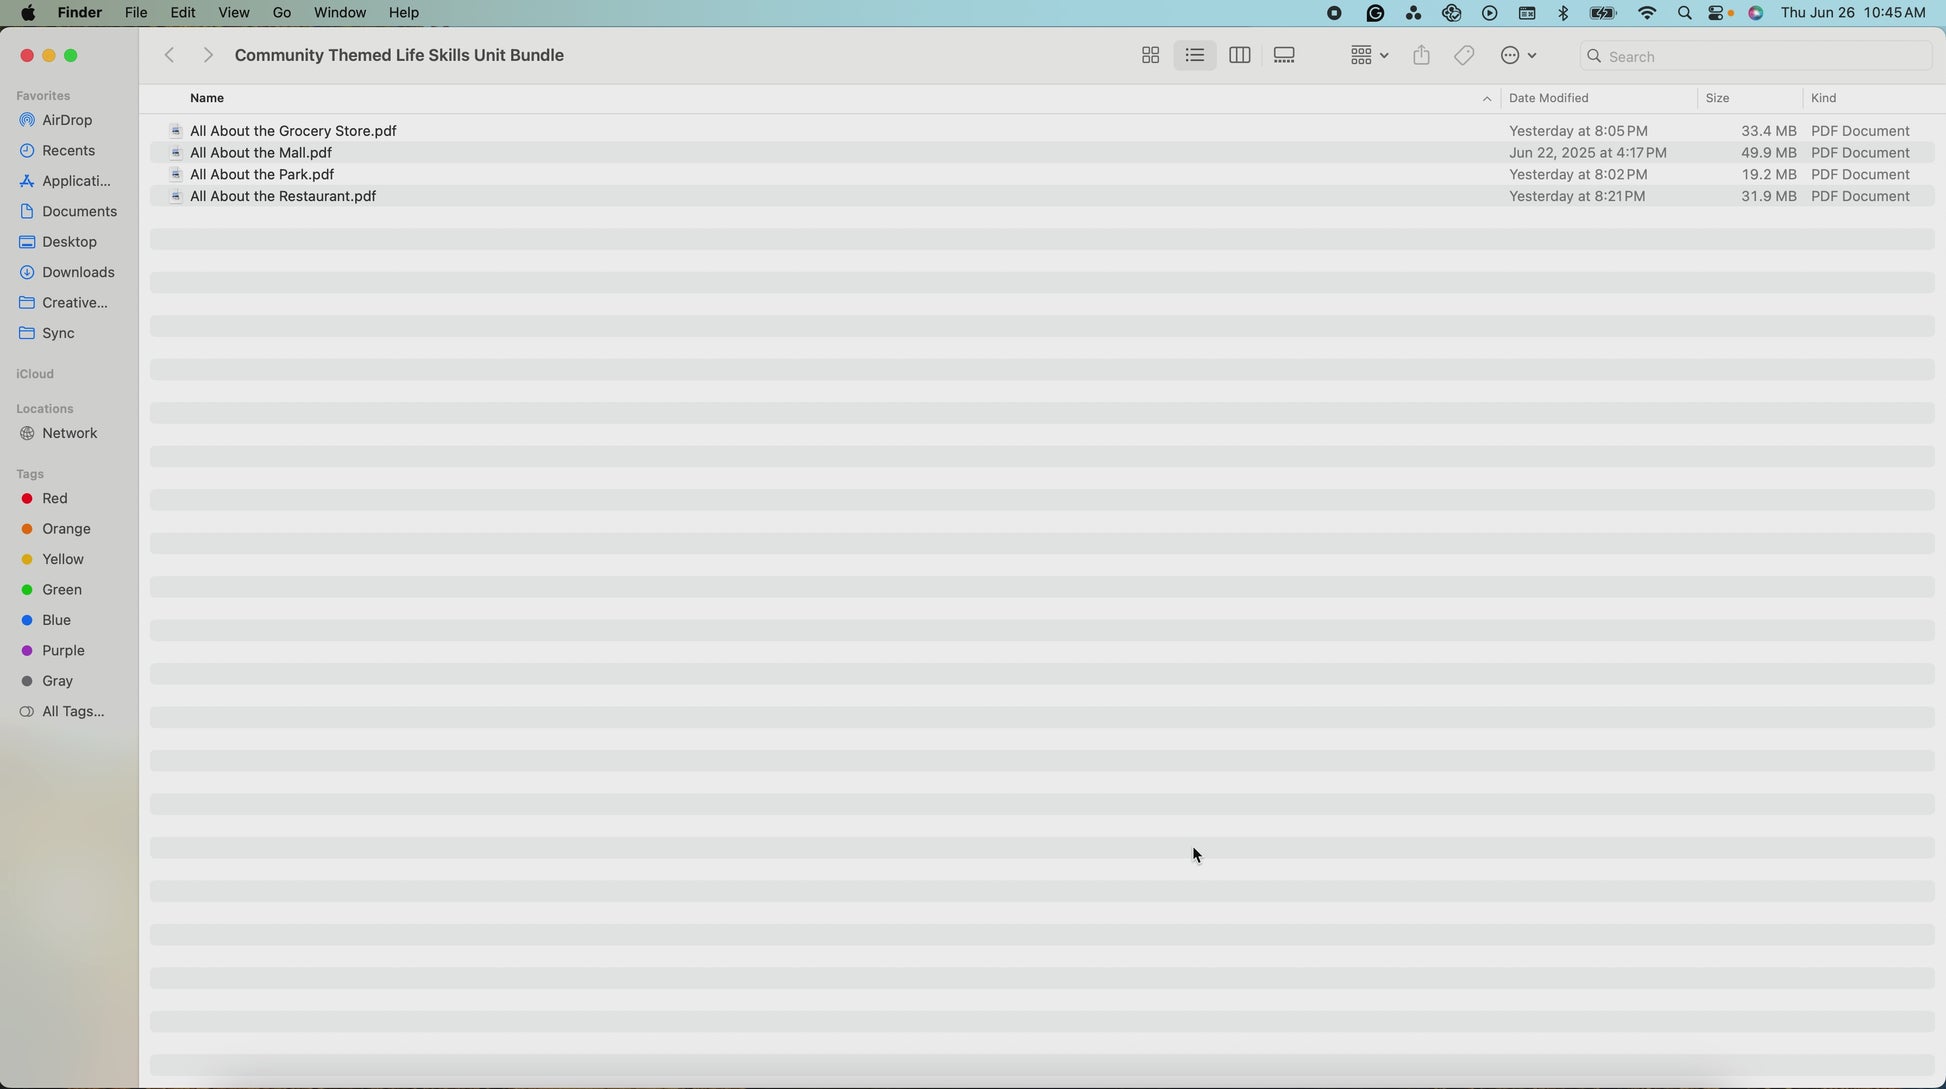Switch to column view
This screenshot has height=1089, width=1946.
tap(1239, 56)
